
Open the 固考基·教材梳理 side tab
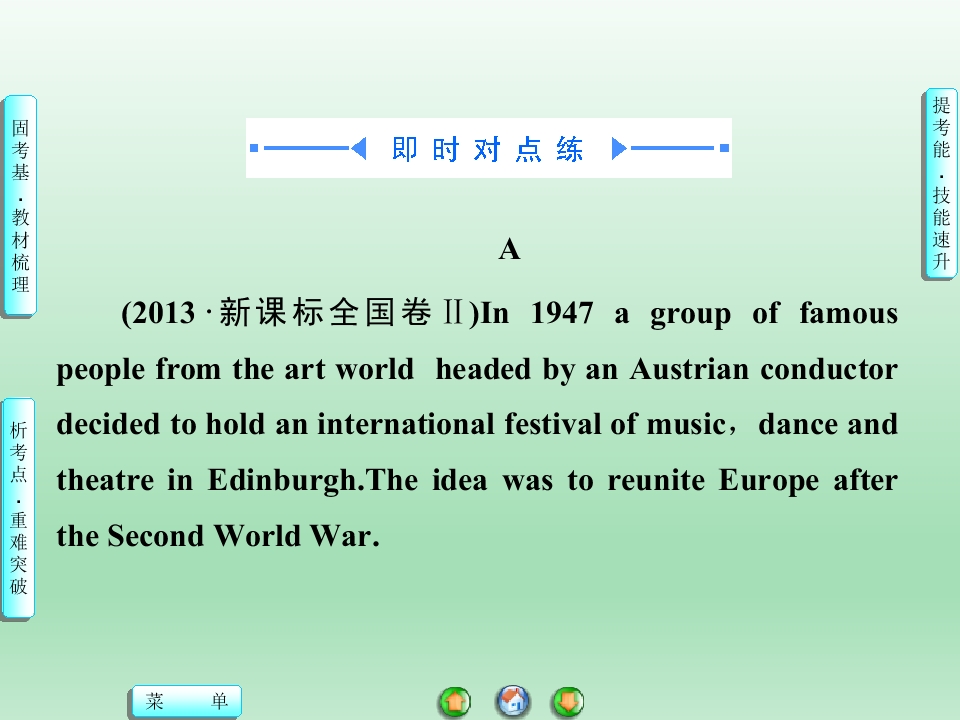[20, 206]
